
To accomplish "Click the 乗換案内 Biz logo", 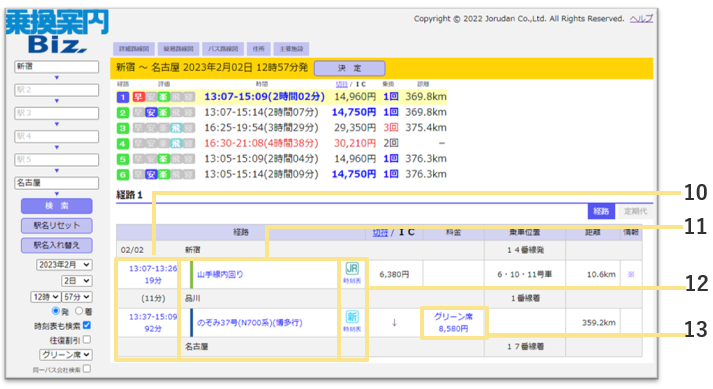I will [57, 31].
